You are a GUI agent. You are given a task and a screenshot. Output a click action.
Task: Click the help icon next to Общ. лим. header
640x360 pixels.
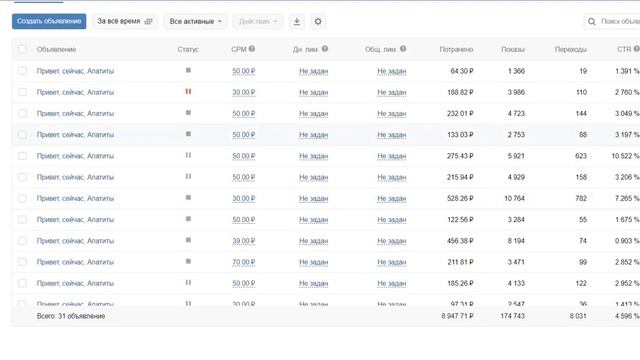click(403, 49)
